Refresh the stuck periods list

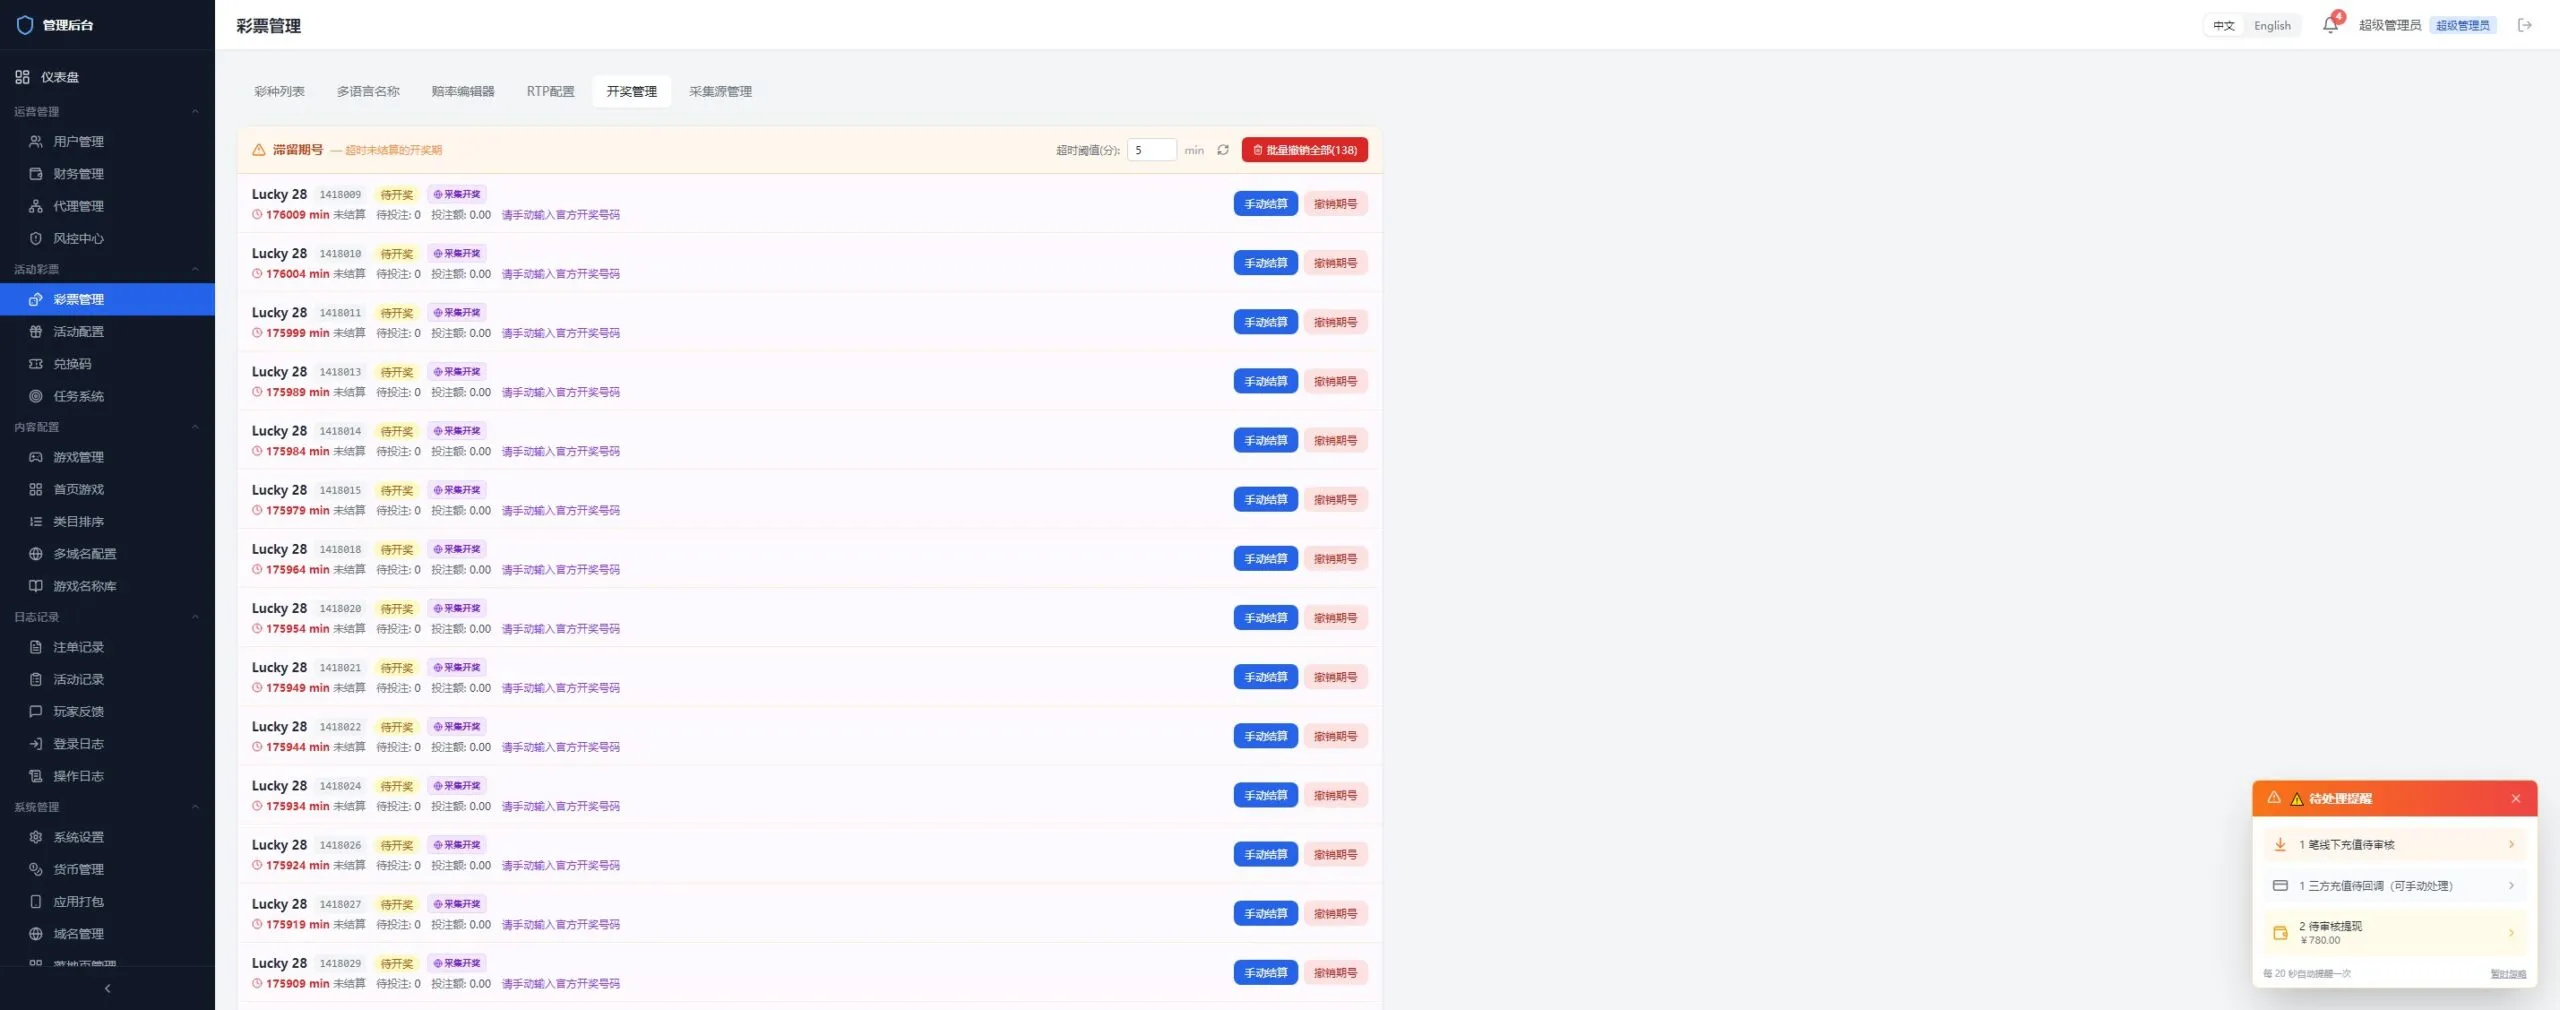(1223, 150)
